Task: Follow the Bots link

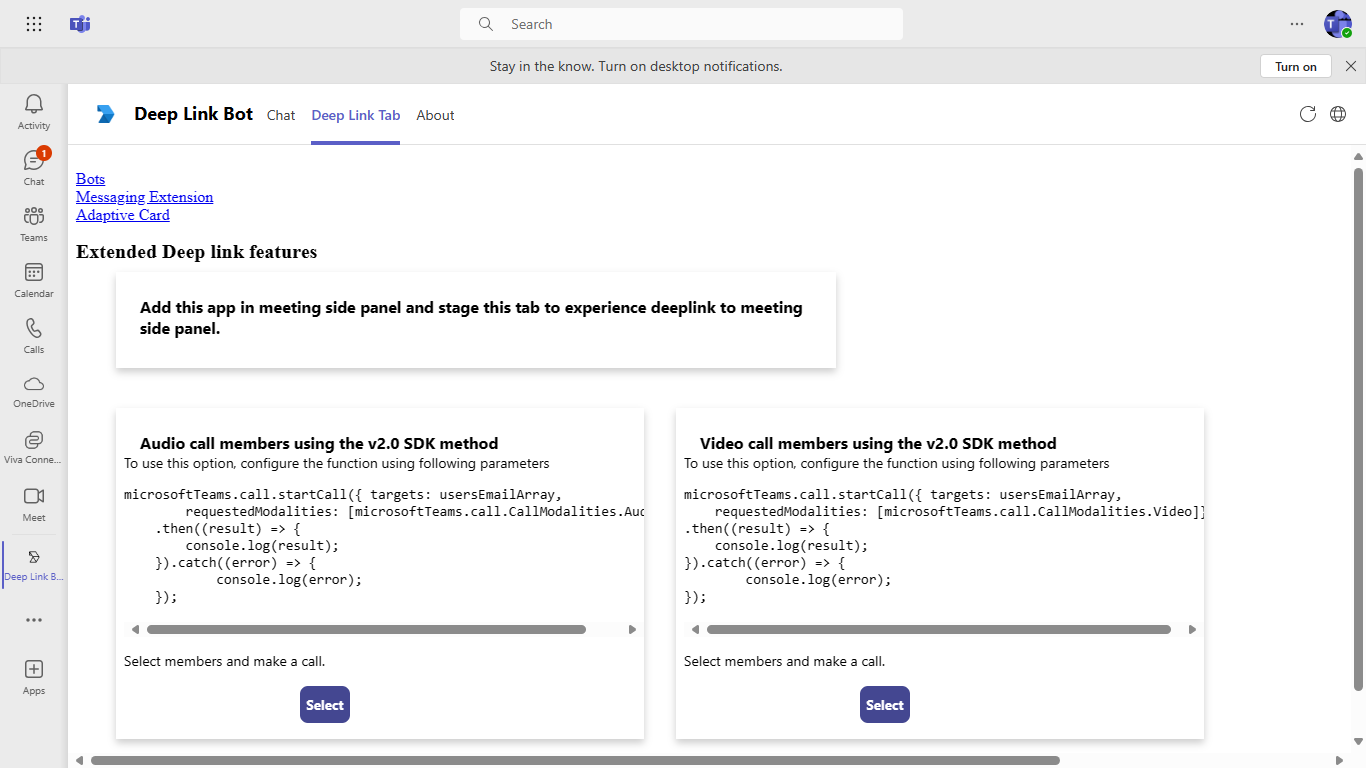Action: [x=90, y=179]
